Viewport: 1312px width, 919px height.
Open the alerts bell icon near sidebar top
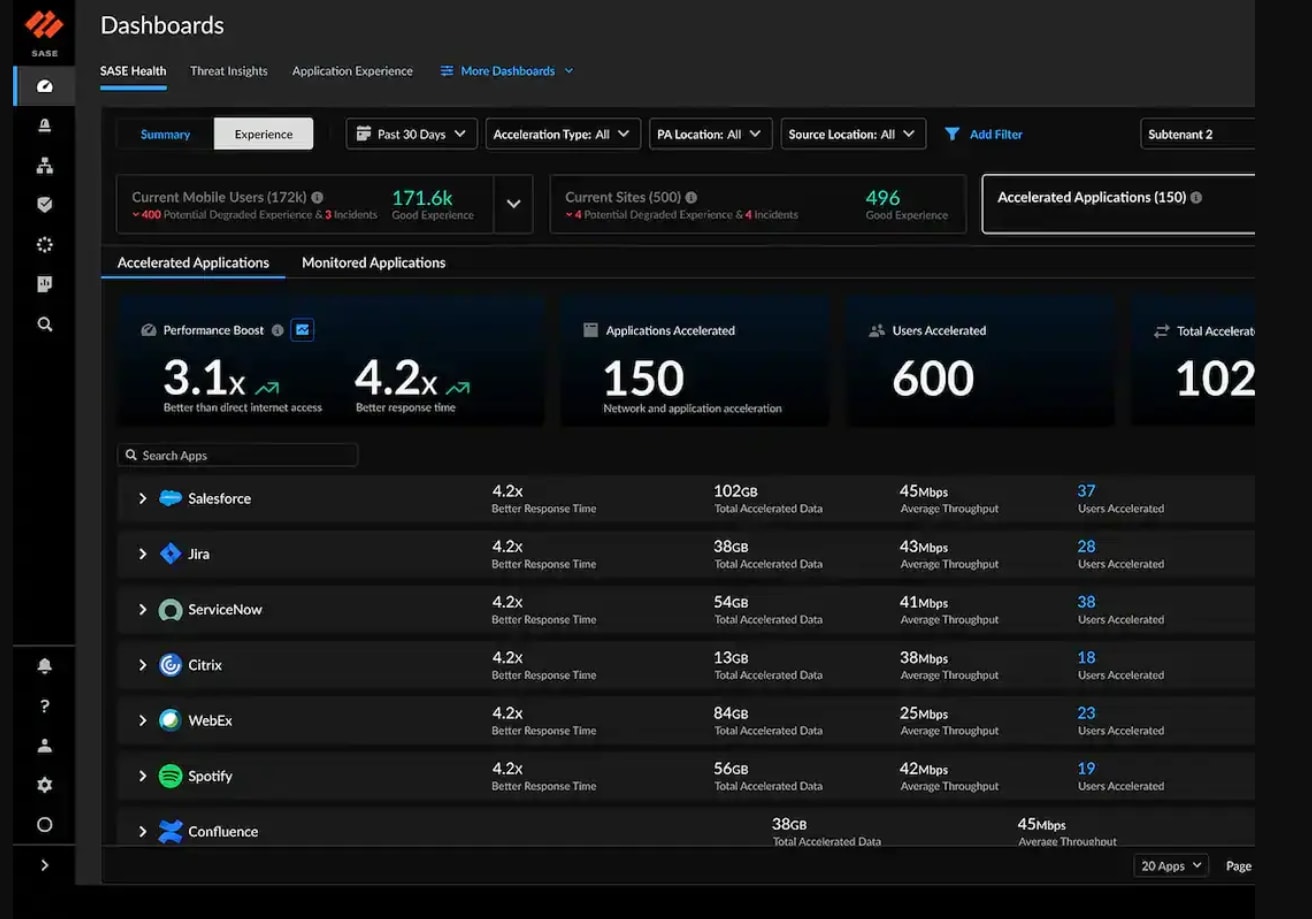coord(44,126)
